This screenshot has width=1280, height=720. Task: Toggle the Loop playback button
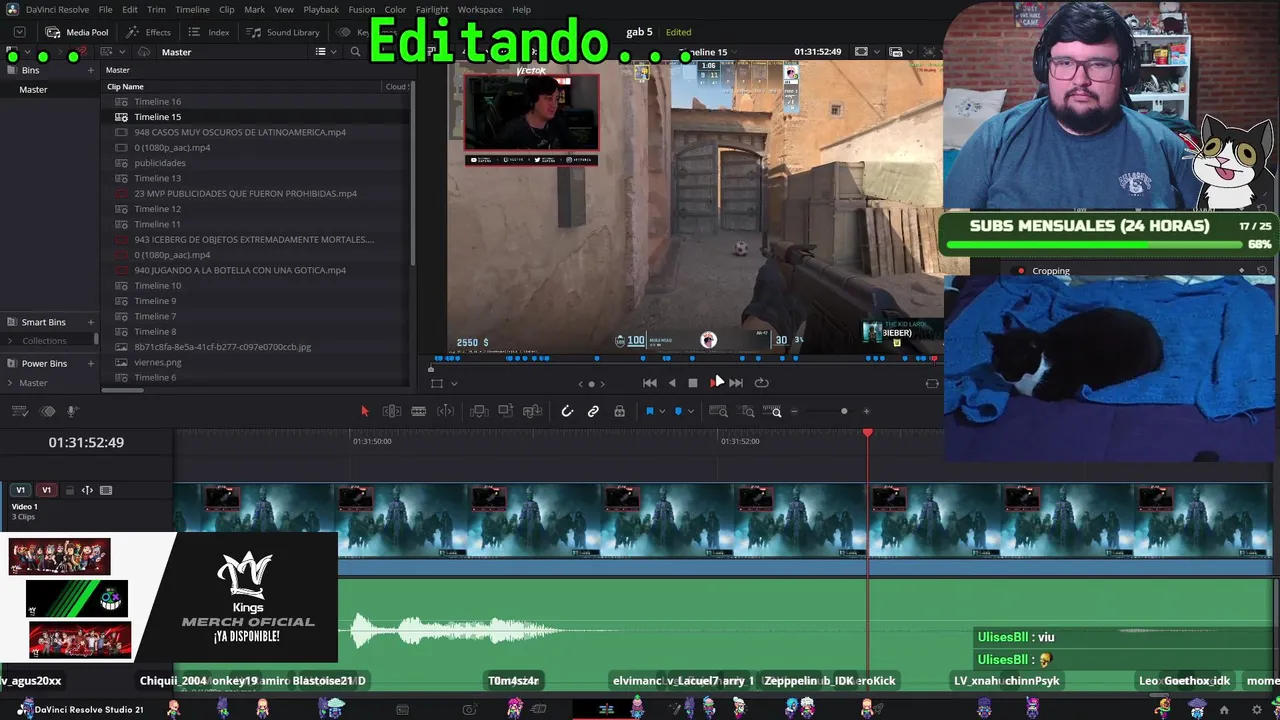click(x=762, y=383)
